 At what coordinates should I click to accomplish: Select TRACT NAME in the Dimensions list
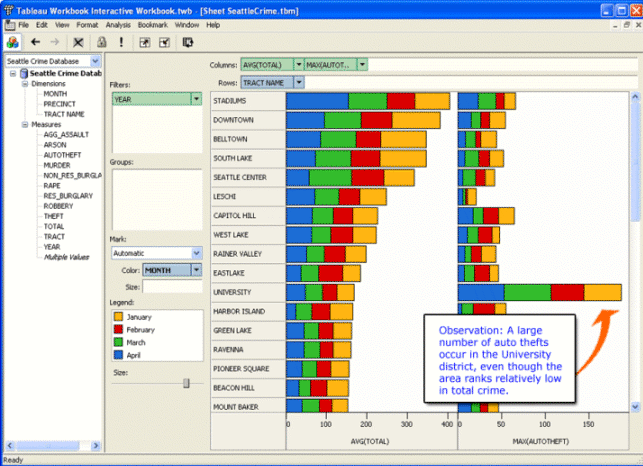point(64,114)
